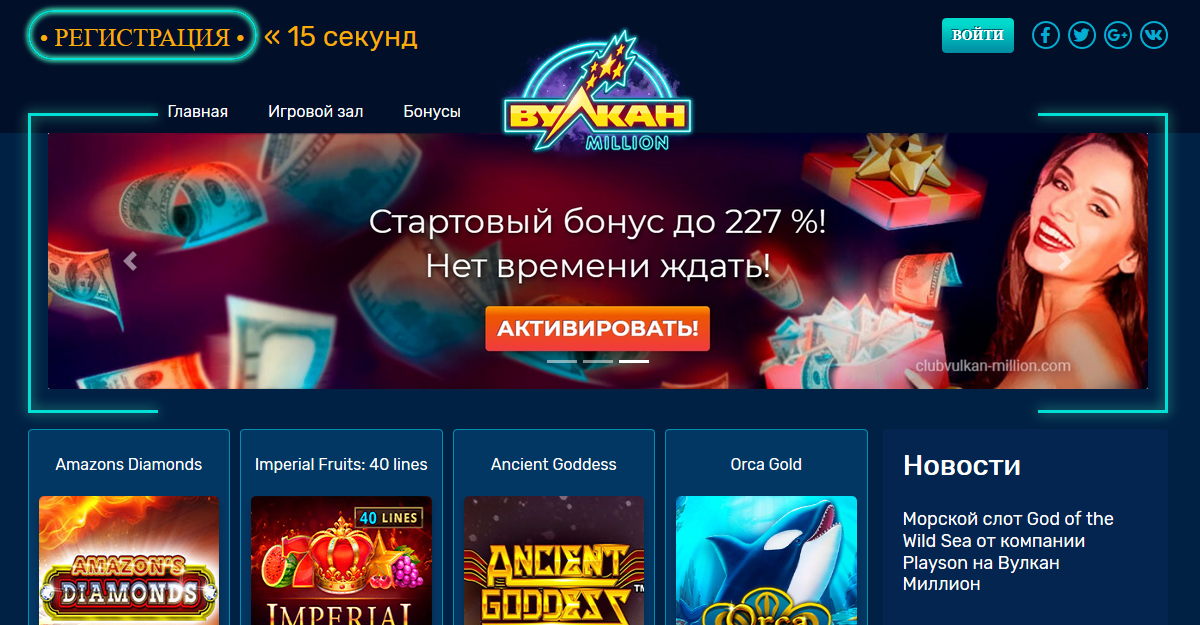Go to next banner slide arrow
The width and height of the screenshot is (1200, 625).
coord(1066,261)
